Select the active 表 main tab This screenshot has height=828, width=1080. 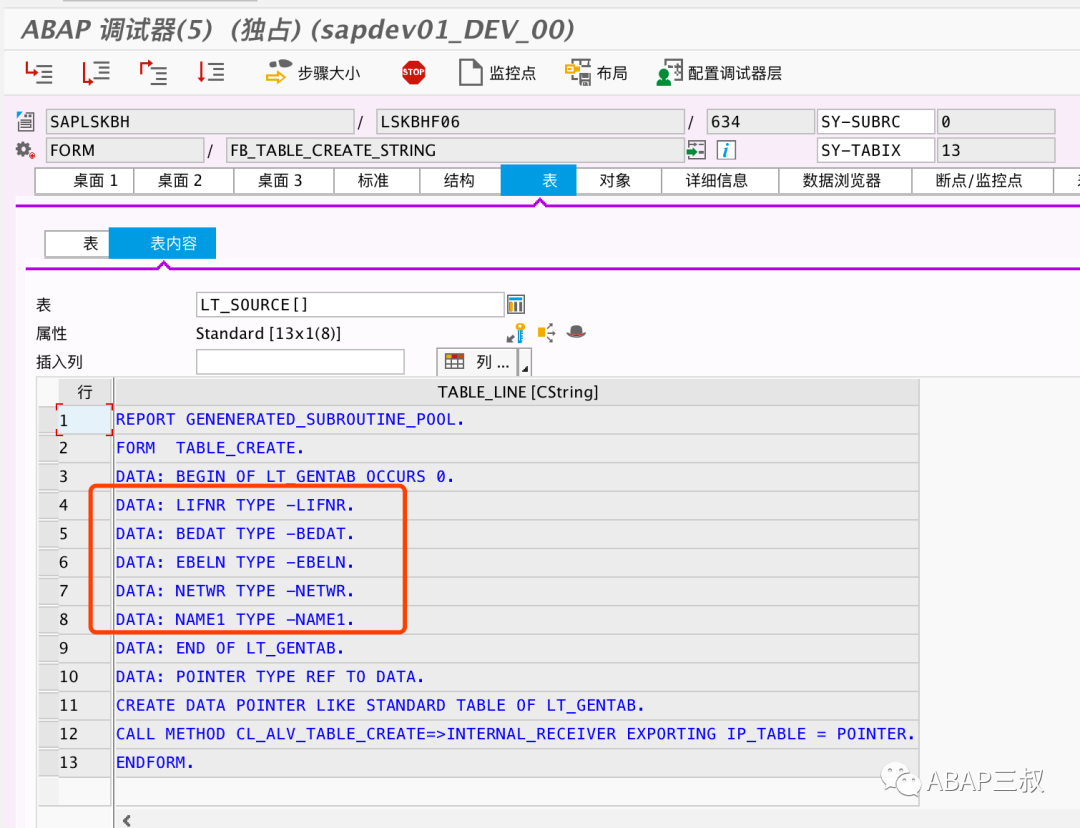(x=539, y=180)
